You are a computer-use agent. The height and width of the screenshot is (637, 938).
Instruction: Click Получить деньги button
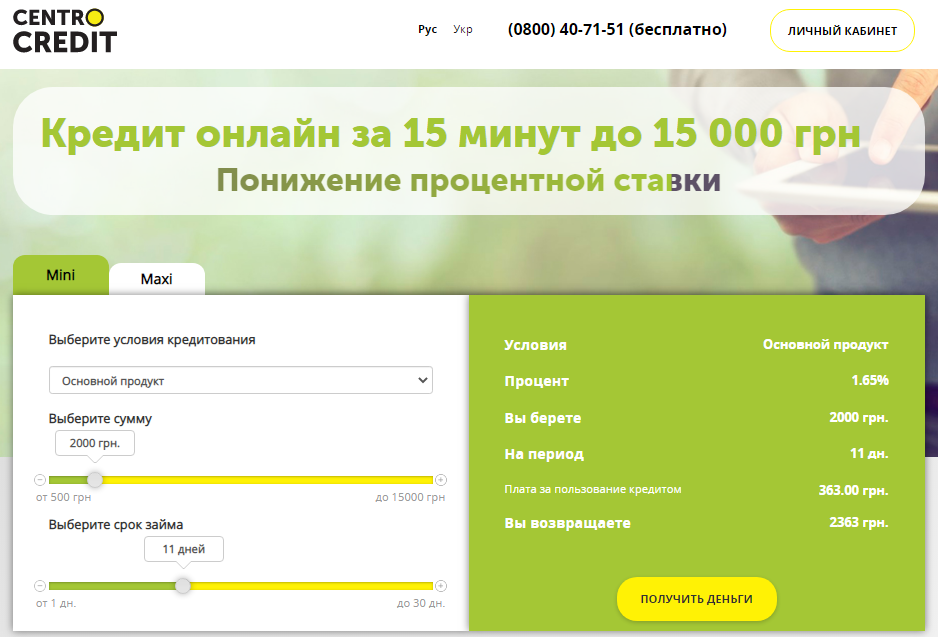coord(696,599)
